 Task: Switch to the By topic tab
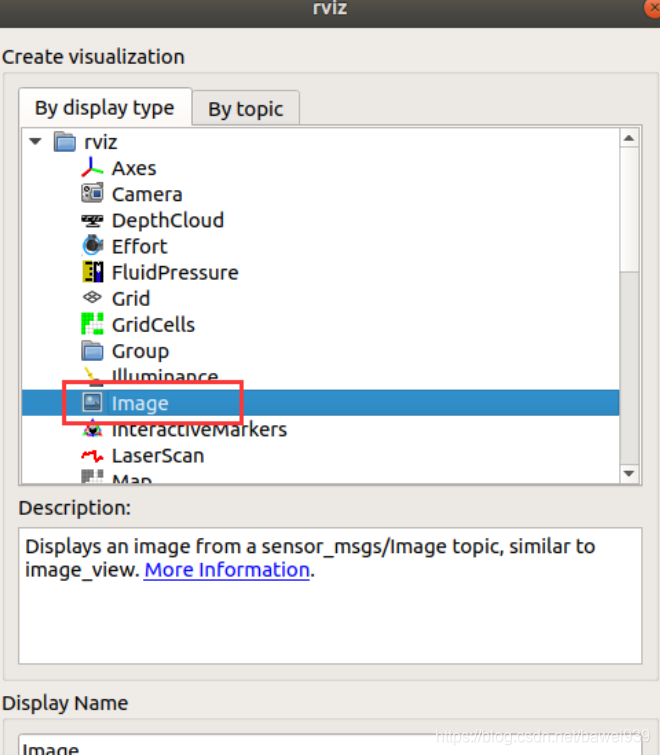coord(246,108)
